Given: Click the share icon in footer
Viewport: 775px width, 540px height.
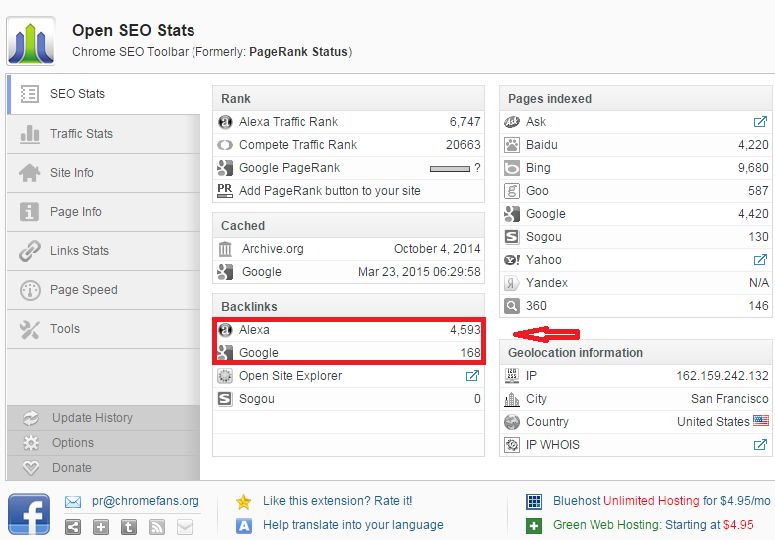Looking at the screenshot, I should 73,527.
